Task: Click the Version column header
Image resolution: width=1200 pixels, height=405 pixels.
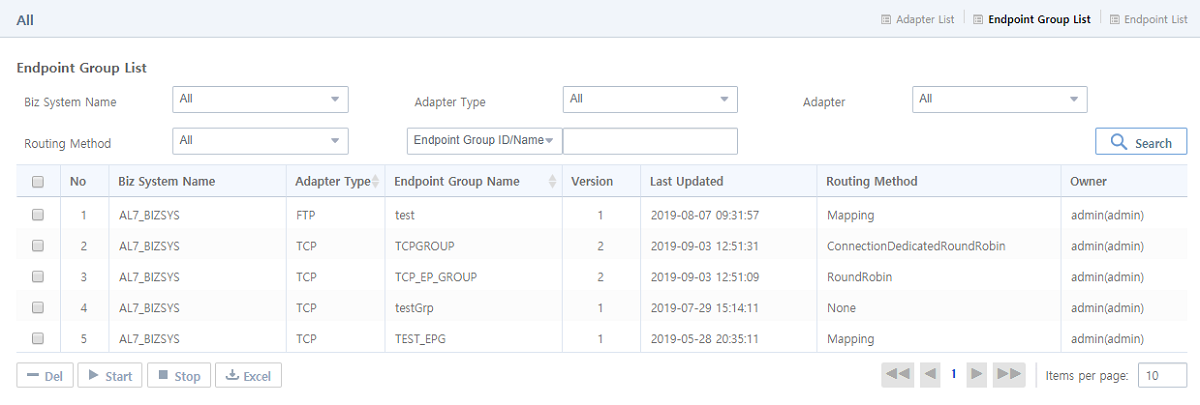Action: tap(592, 182)
